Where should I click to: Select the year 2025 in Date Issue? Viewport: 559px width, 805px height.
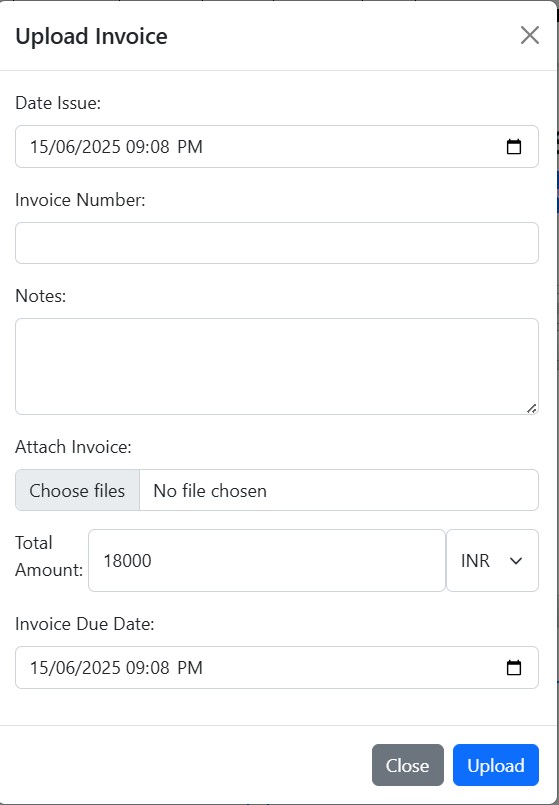click(x=101, y=147)
